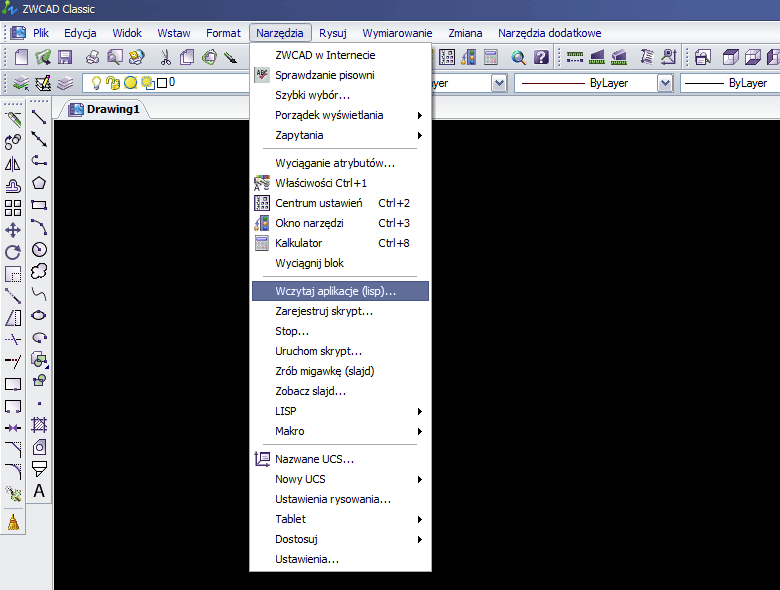Screen dimensions: 780x590
Task: Open the red linetype ByLayer dropdown arrow
Action: 665,83
